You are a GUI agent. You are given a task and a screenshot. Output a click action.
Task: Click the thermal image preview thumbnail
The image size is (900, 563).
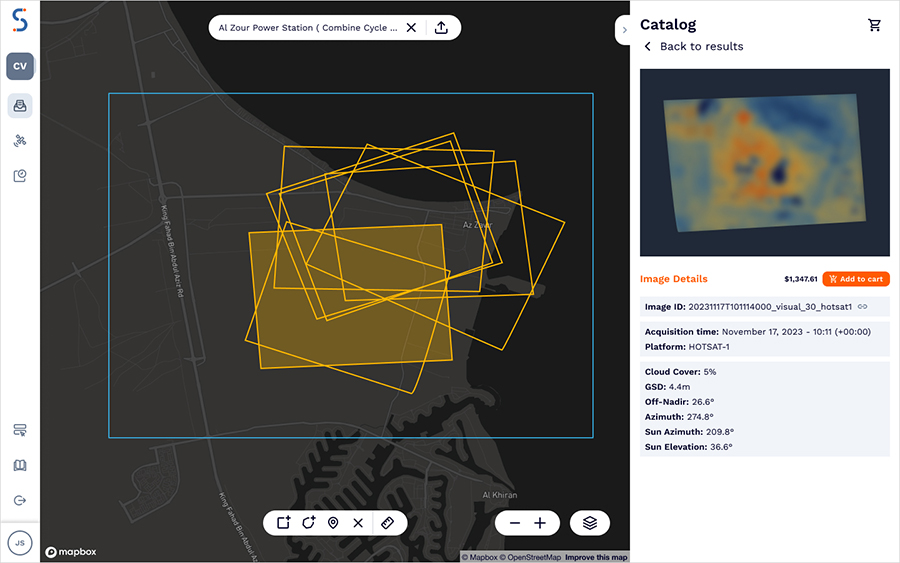(x=765, y=162)
